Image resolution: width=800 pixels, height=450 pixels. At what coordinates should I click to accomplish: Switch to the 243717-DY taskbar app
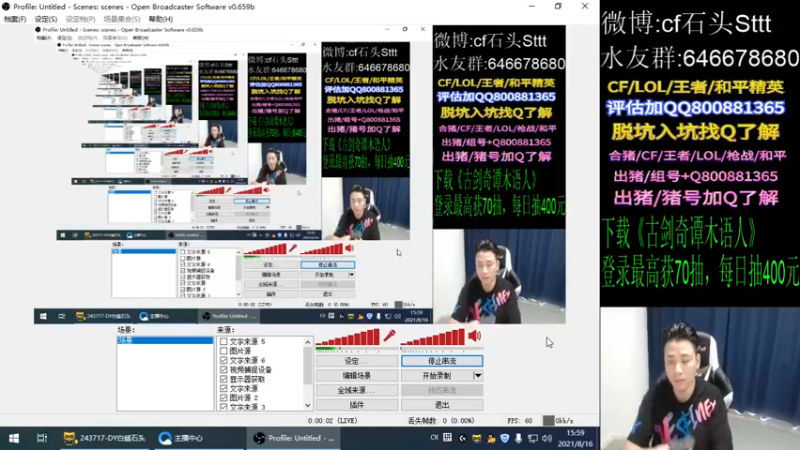[104, 438]
